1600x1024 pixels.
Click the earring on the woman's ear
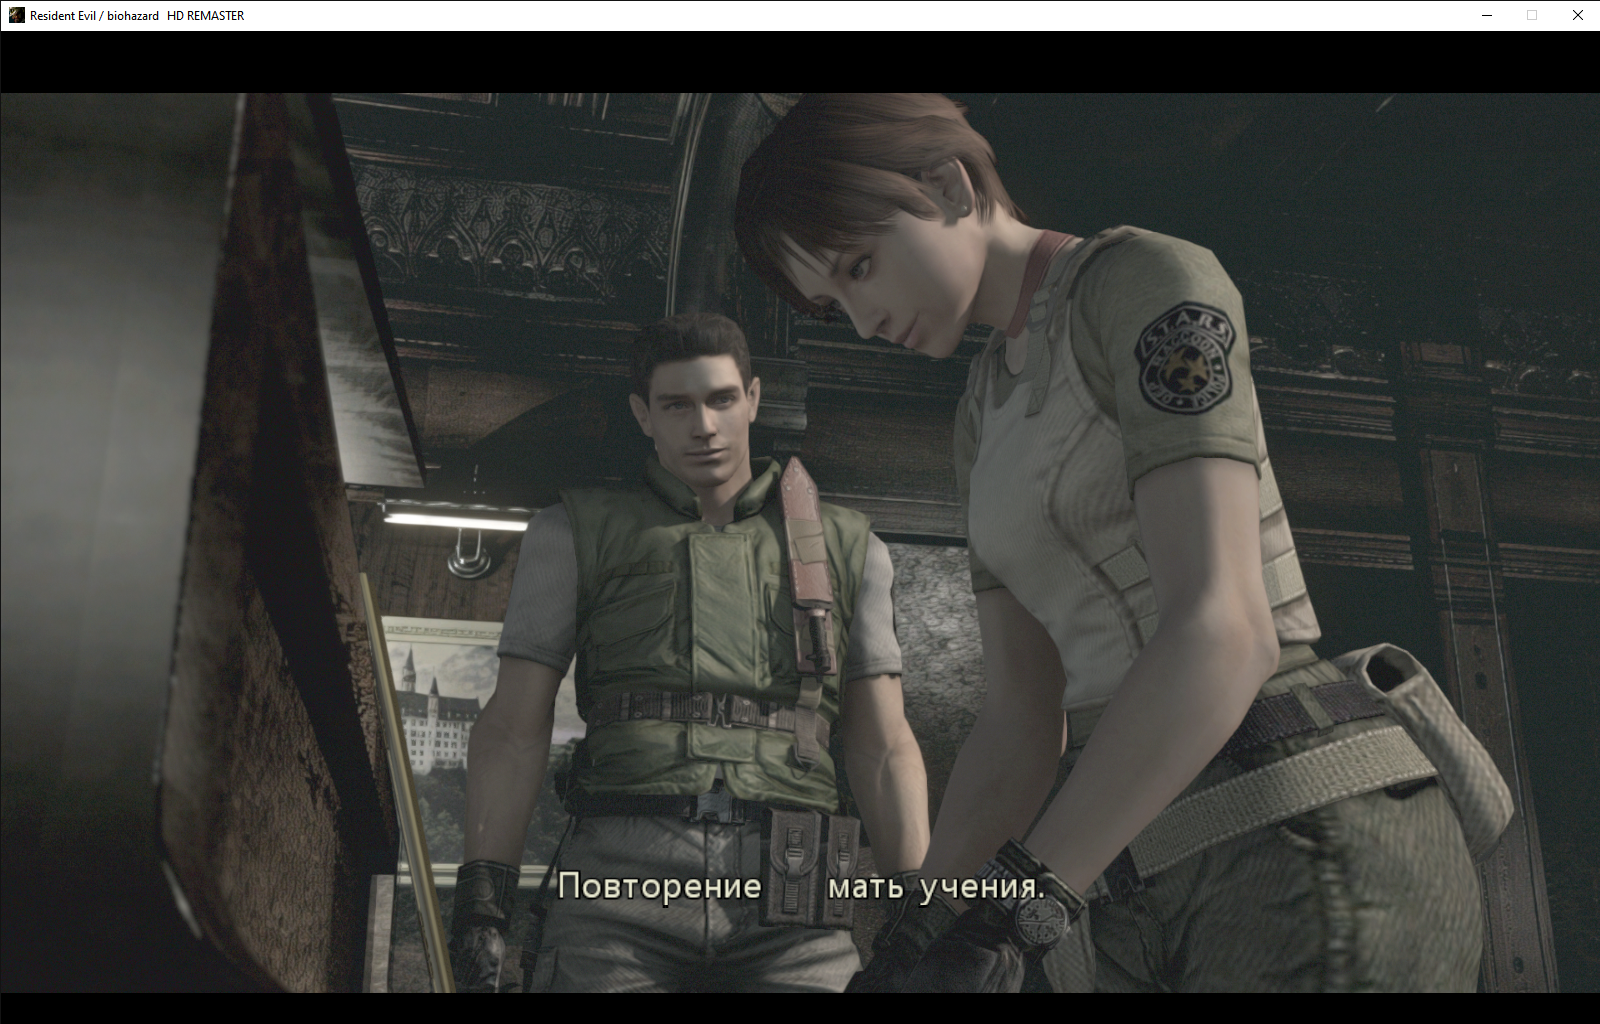coord(964,209)
